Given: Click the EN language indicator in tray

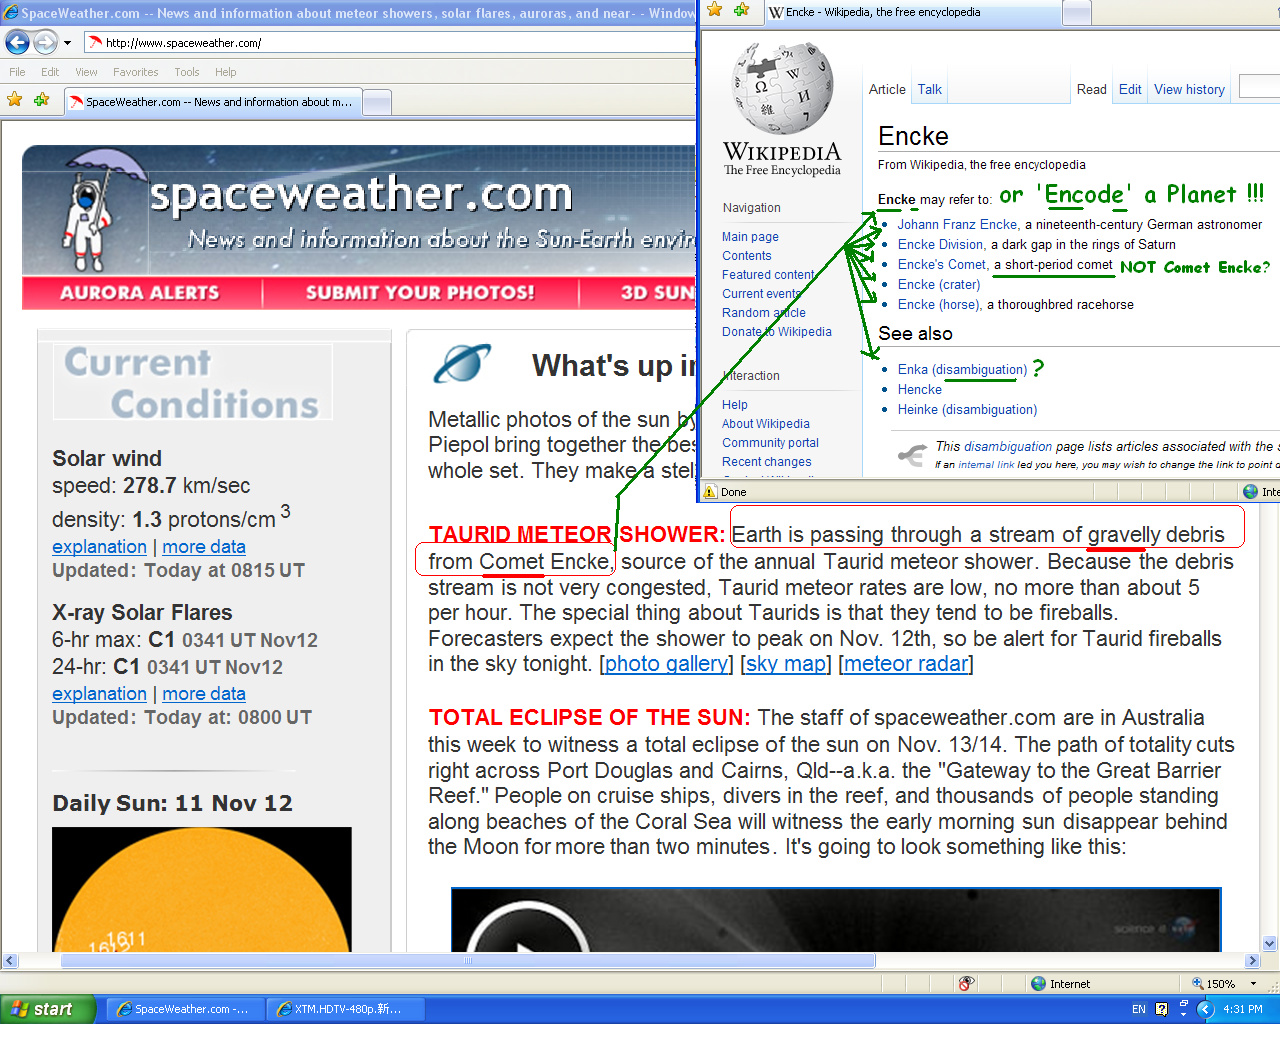Looking at the screenshot, I should pyautogui.click(x=1139, y=1009).
